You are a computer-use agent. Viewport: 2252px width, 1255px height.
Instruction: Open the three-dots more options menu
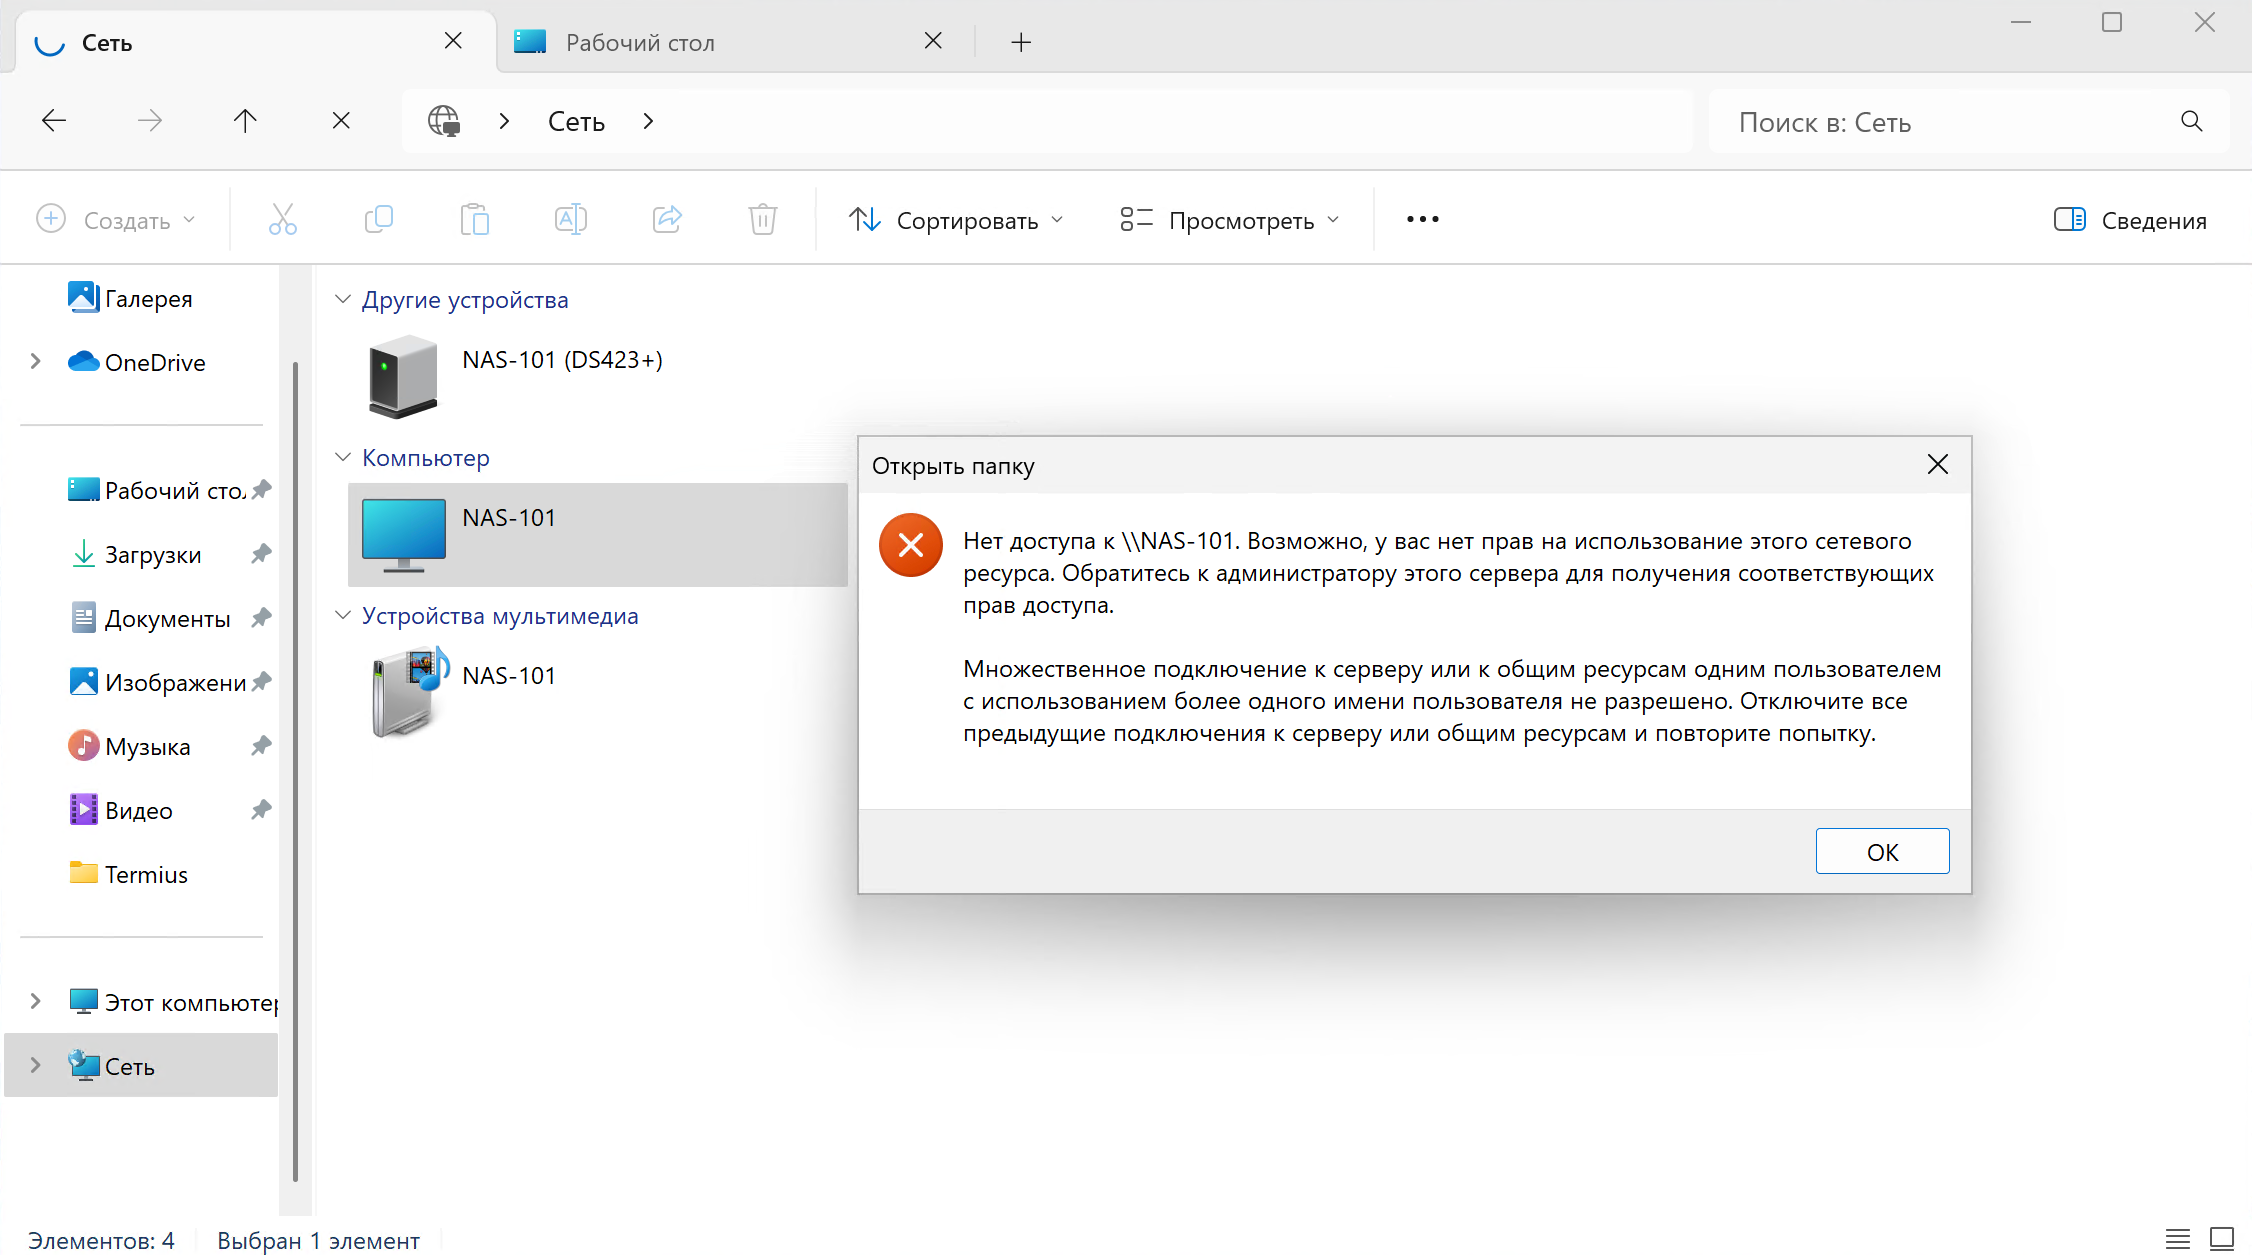(1422, 219)
